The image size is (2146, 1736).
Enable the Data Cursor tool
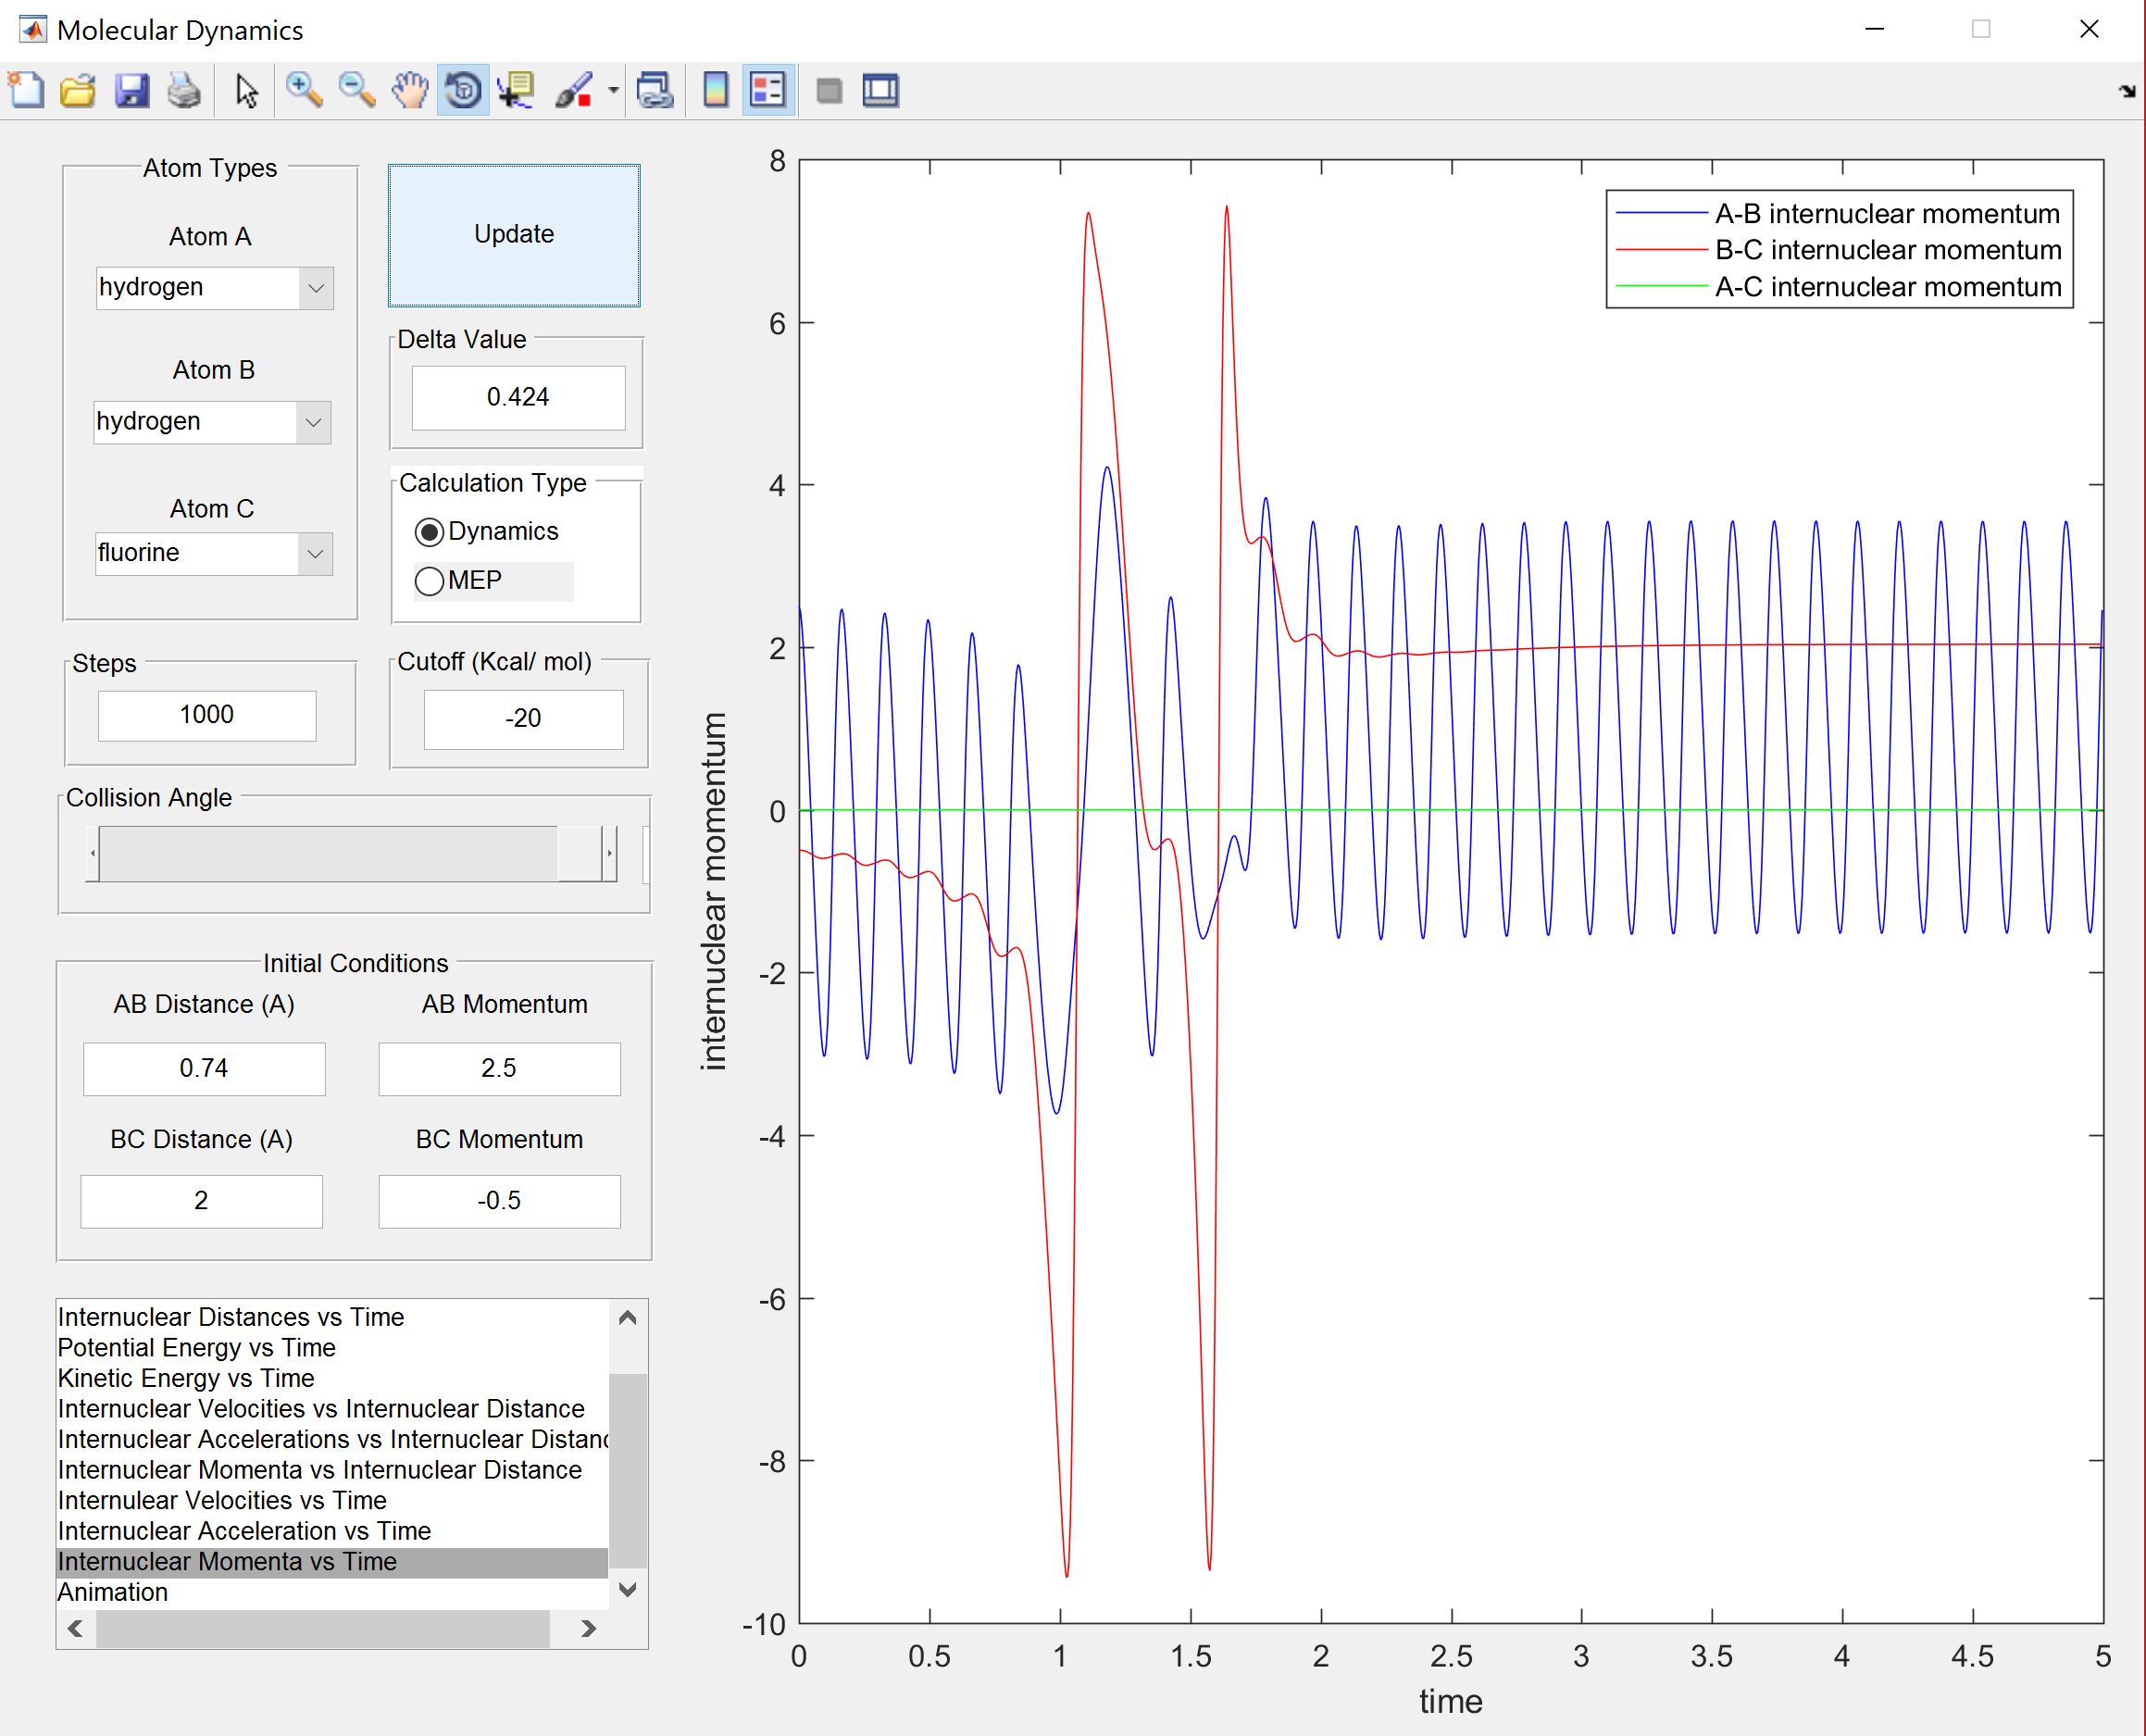coord(516,91)
